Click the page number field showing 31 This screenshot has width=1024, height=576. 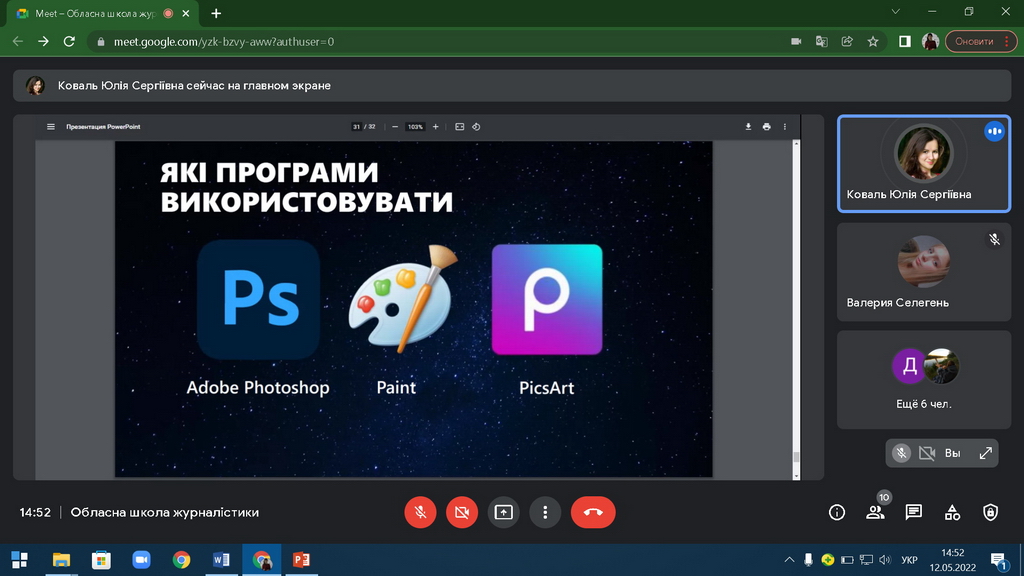[357, 127]
